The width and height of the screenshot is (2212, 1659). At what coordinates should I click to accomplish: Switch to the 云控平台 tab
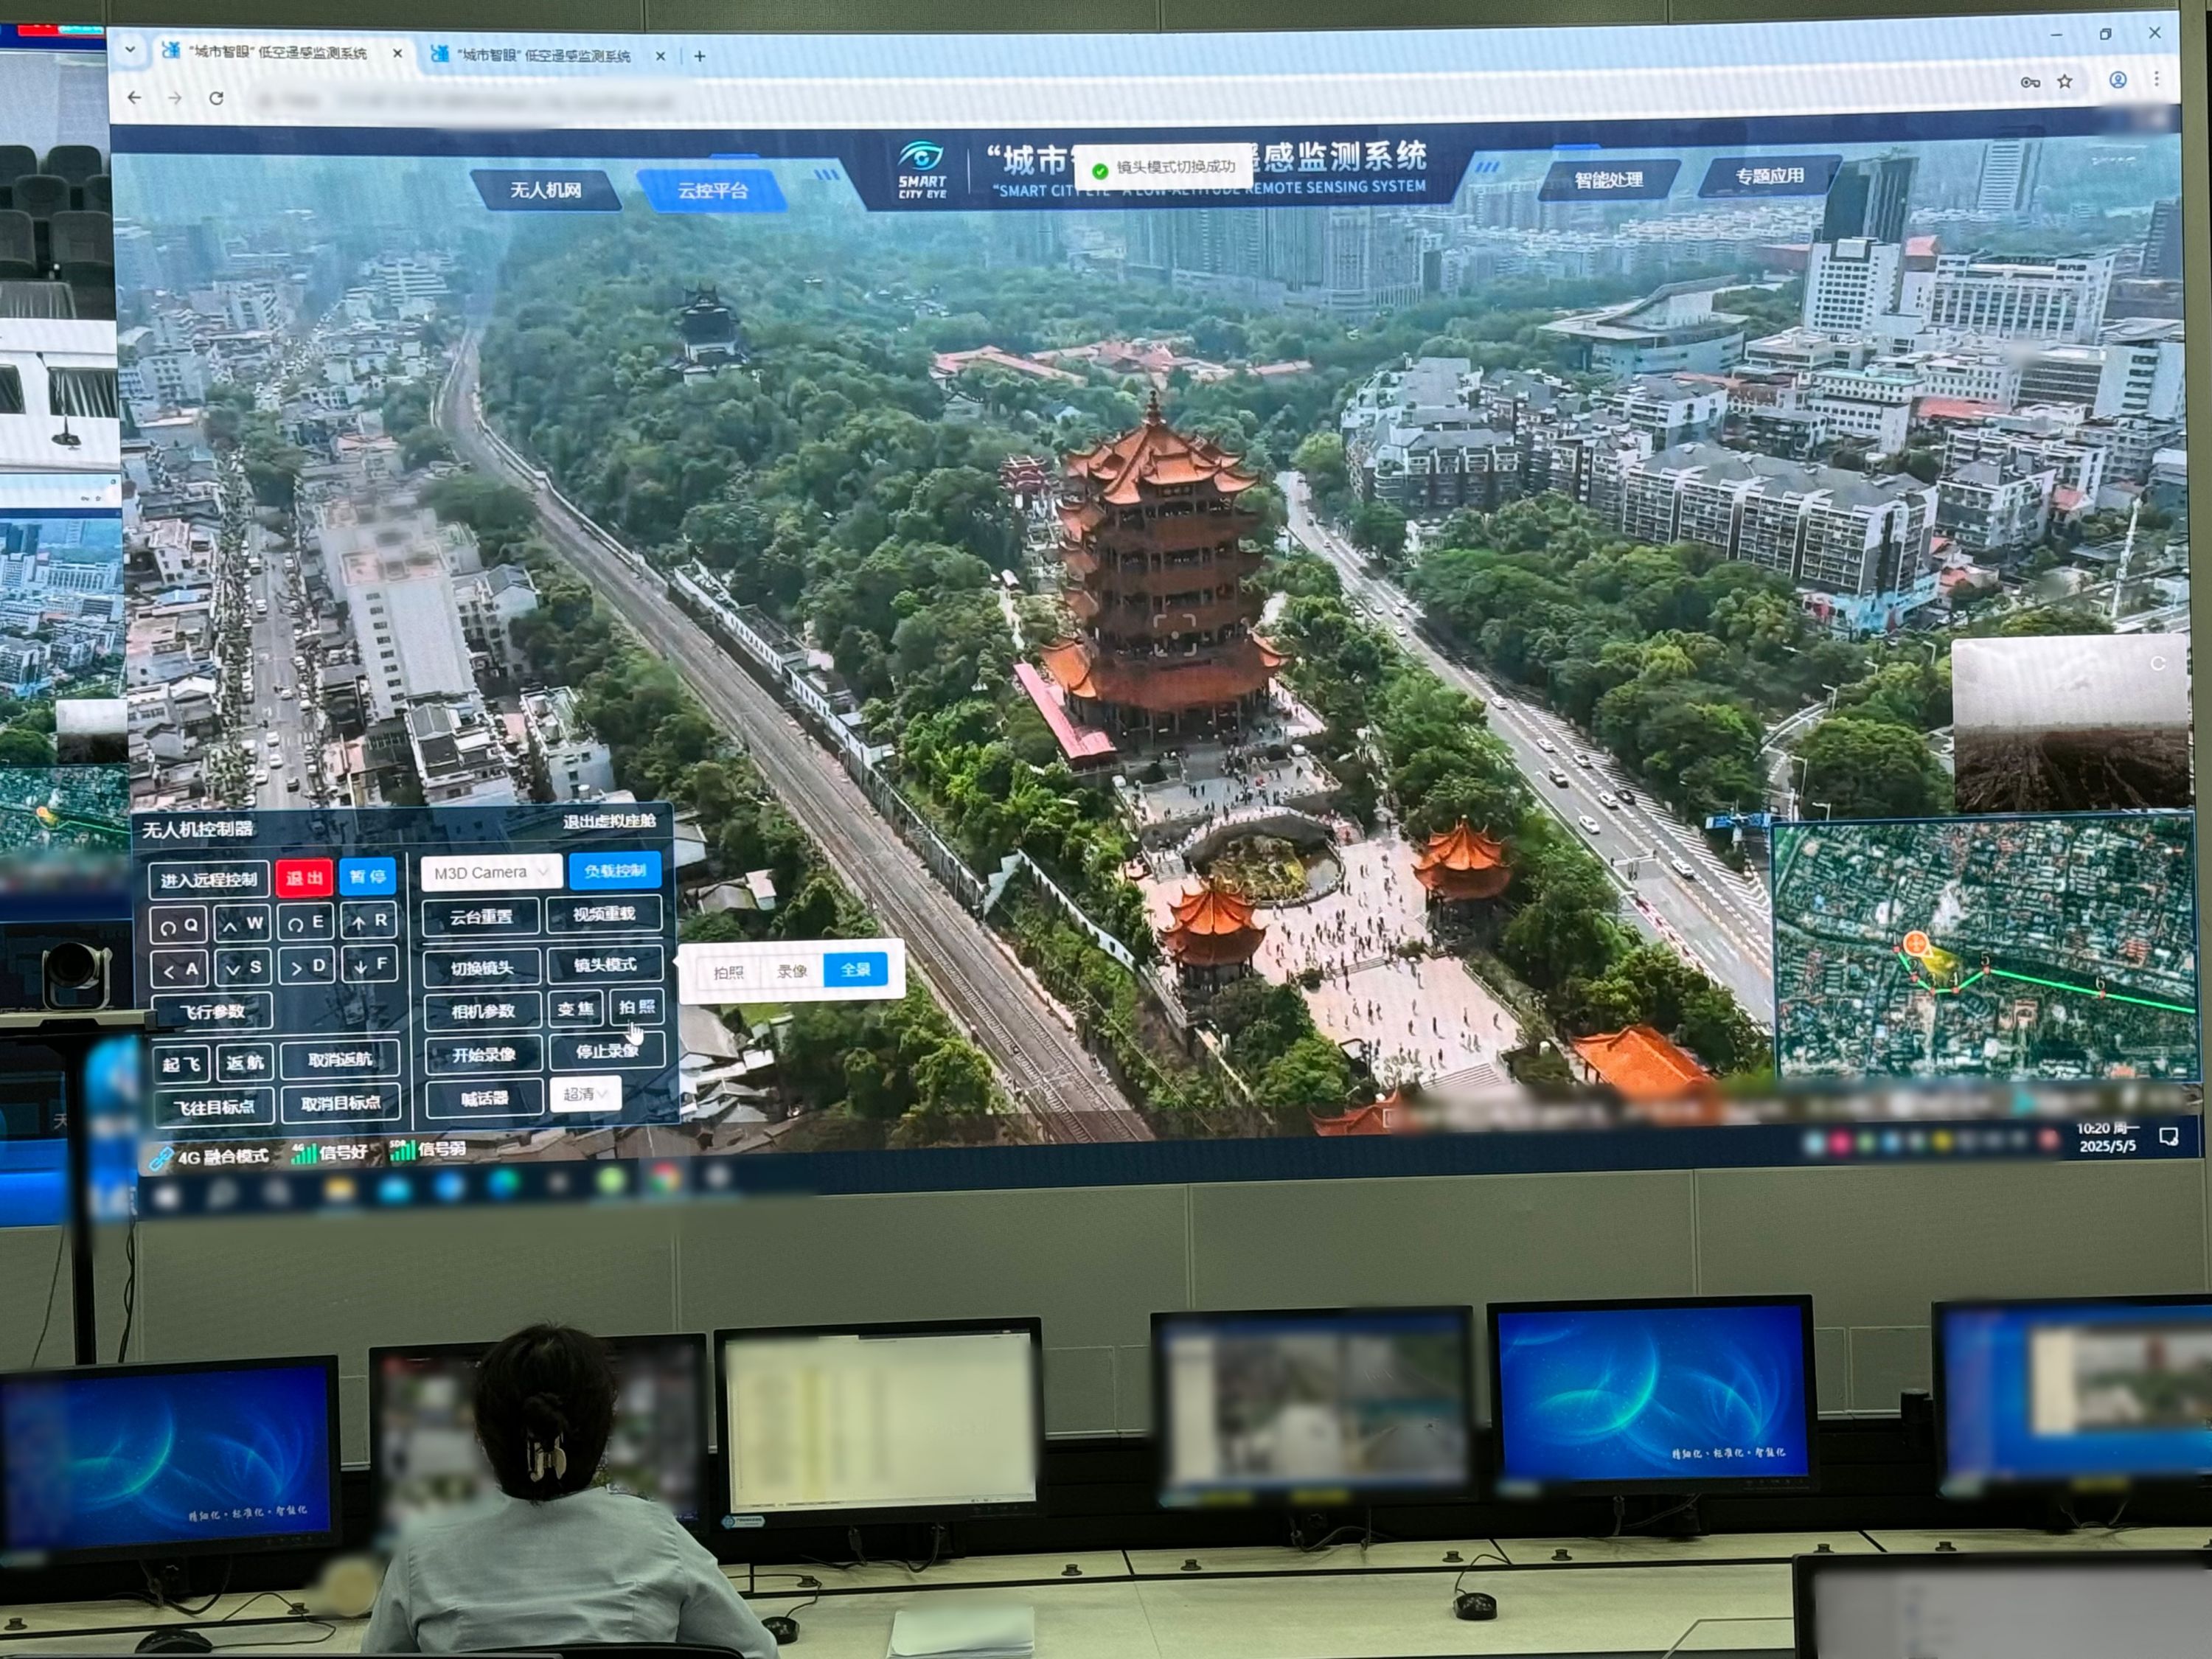(x=712, y=190)
